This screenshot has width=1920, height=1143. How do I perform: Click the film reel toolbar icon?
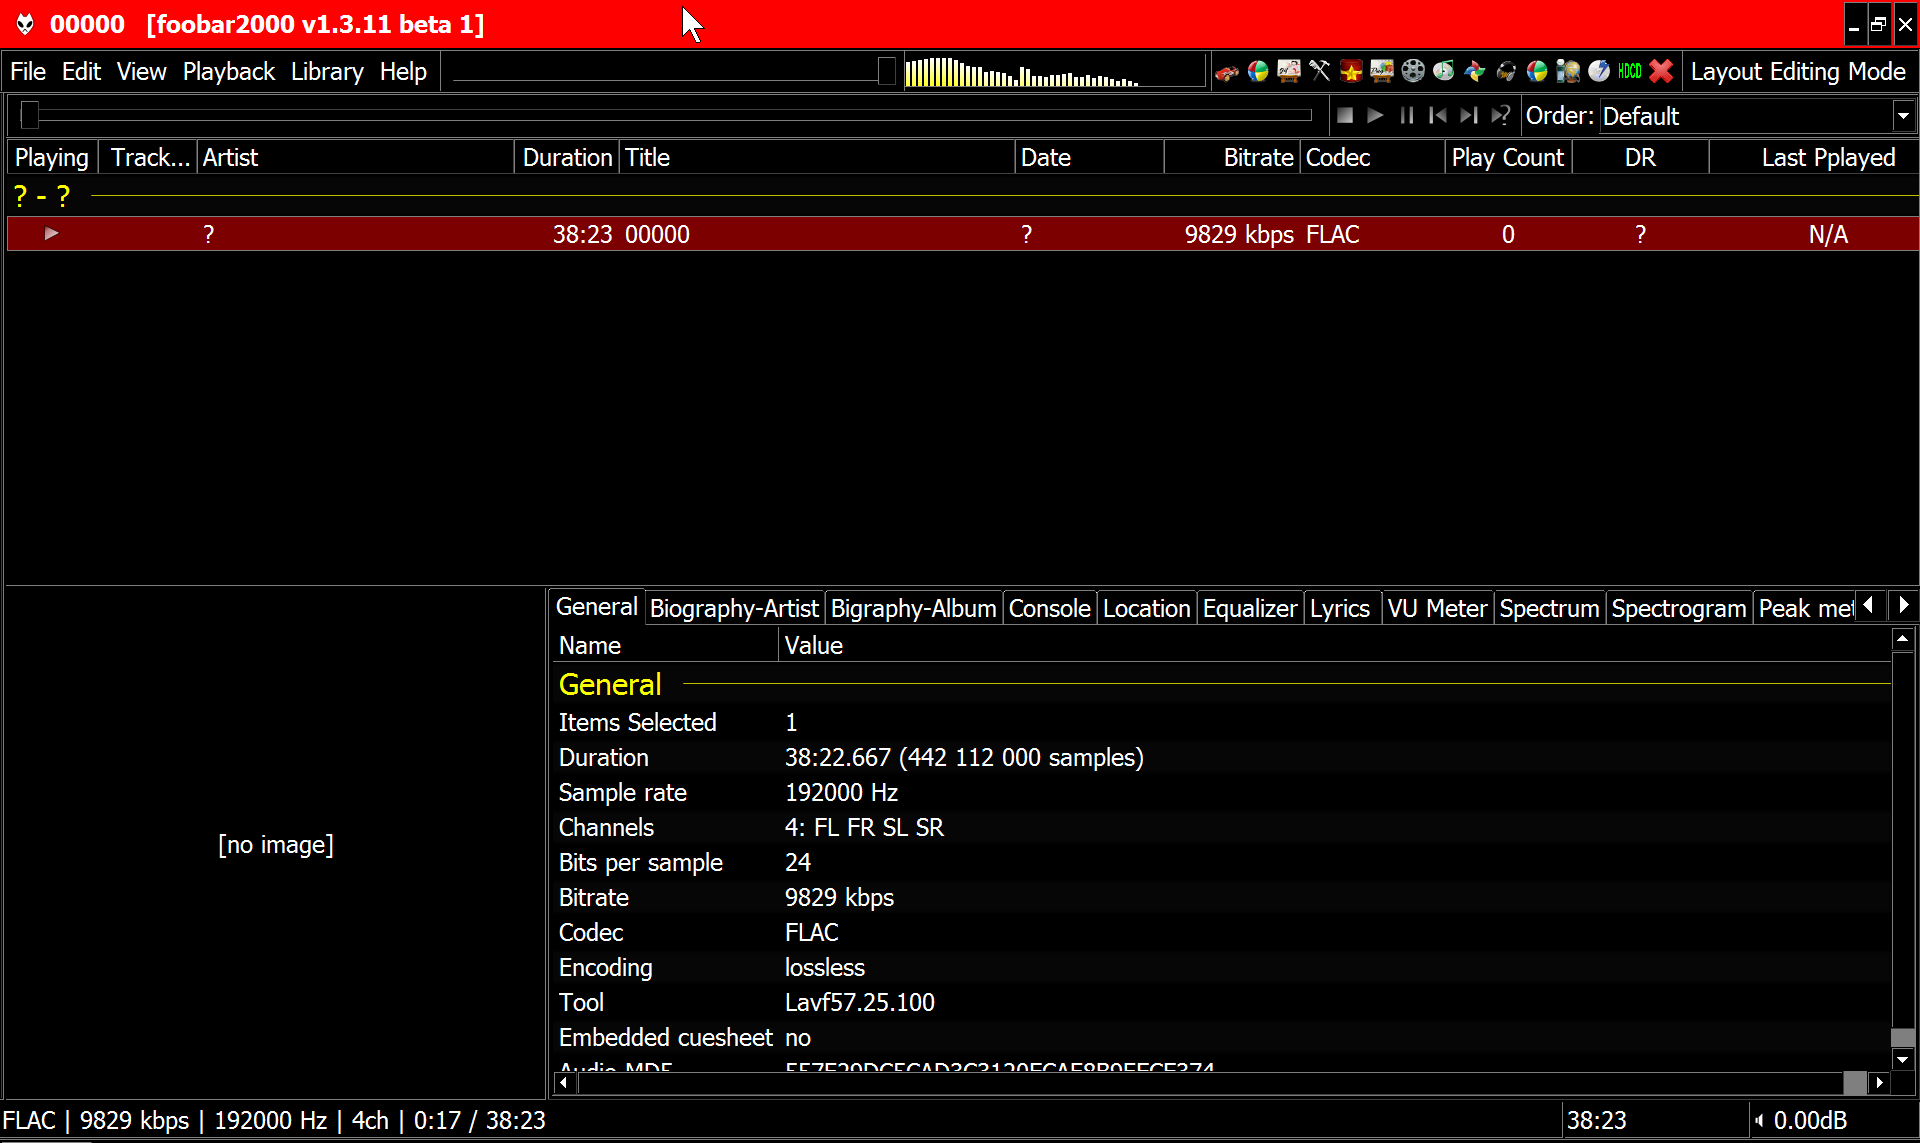[x=1413, y=72]
